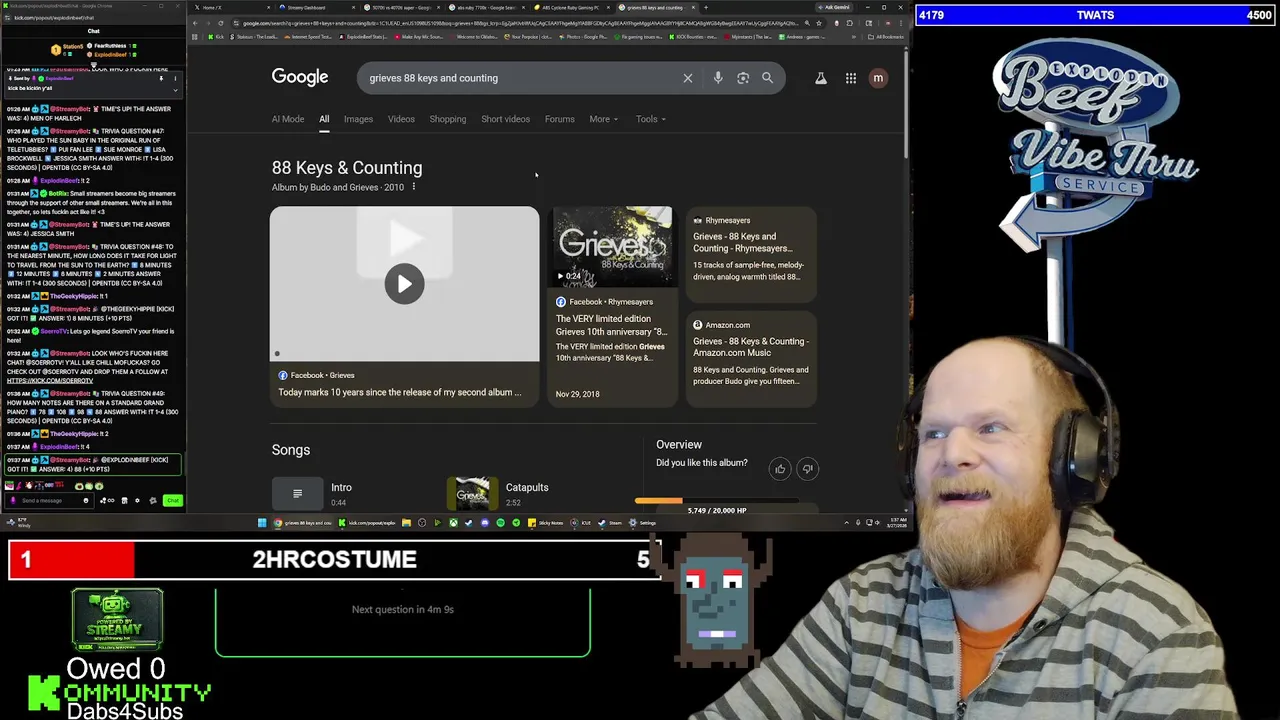Send chat message with green Chat button

tap(173, 500)
